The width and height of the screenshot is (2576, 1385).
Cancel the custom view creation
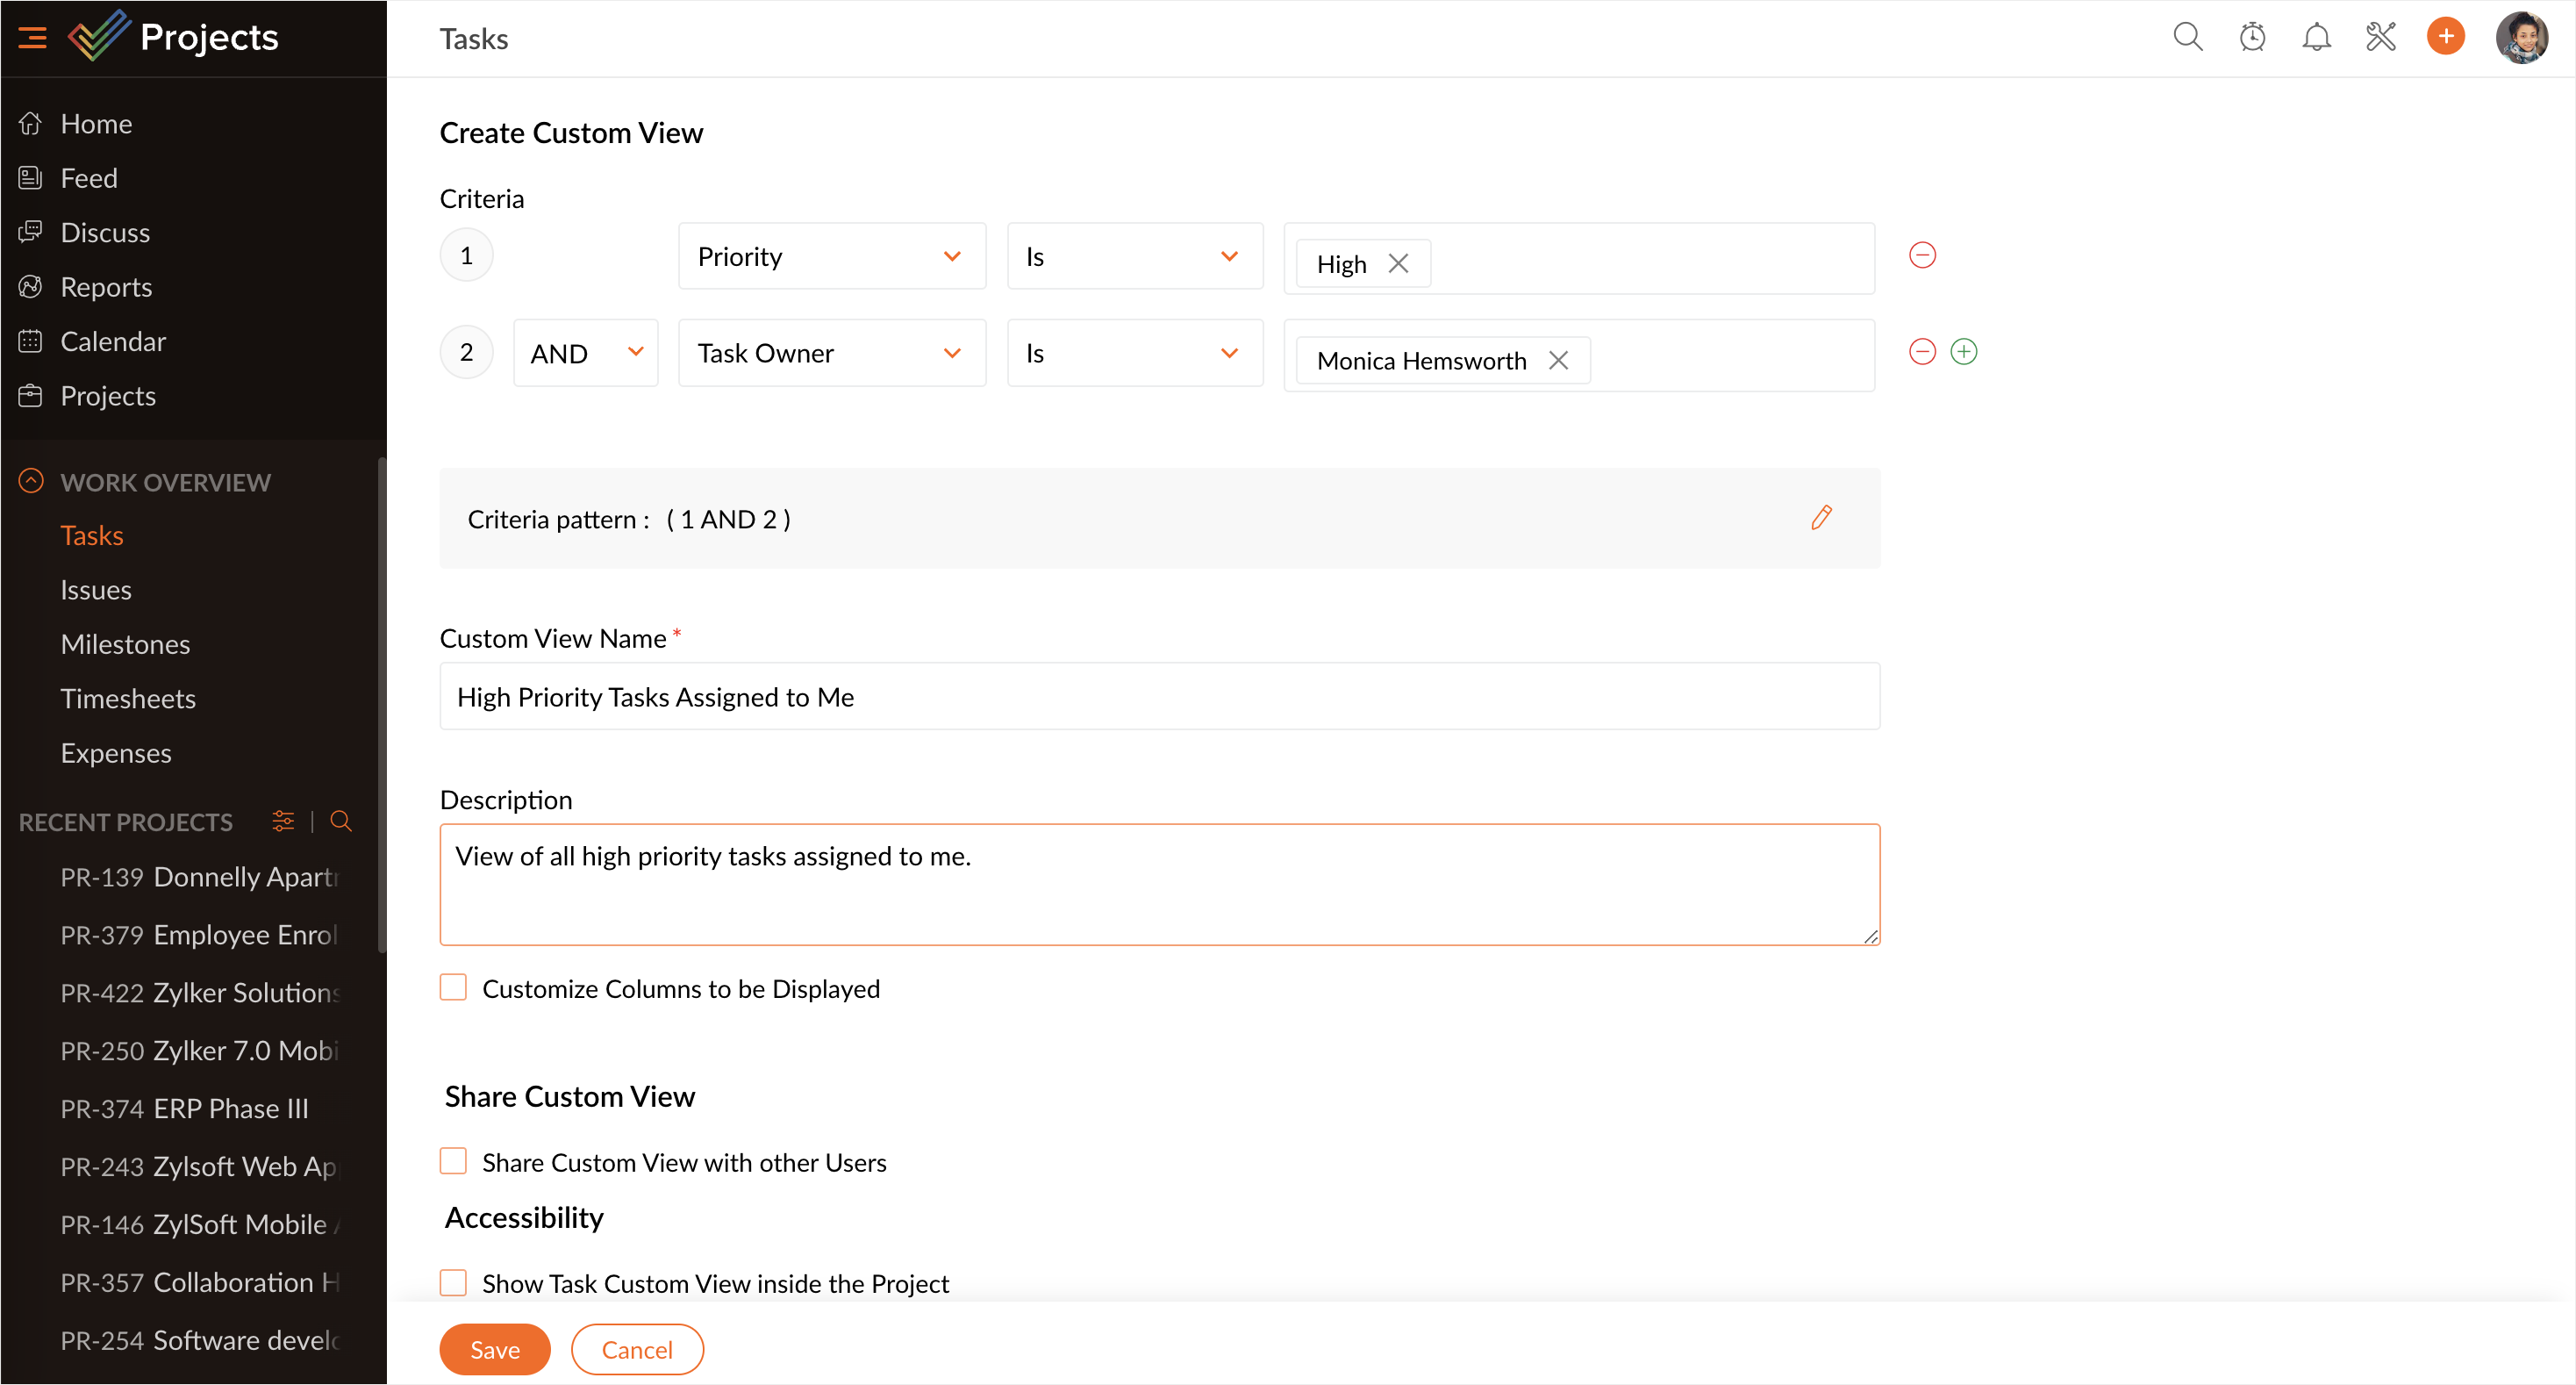click(637, 1350)
